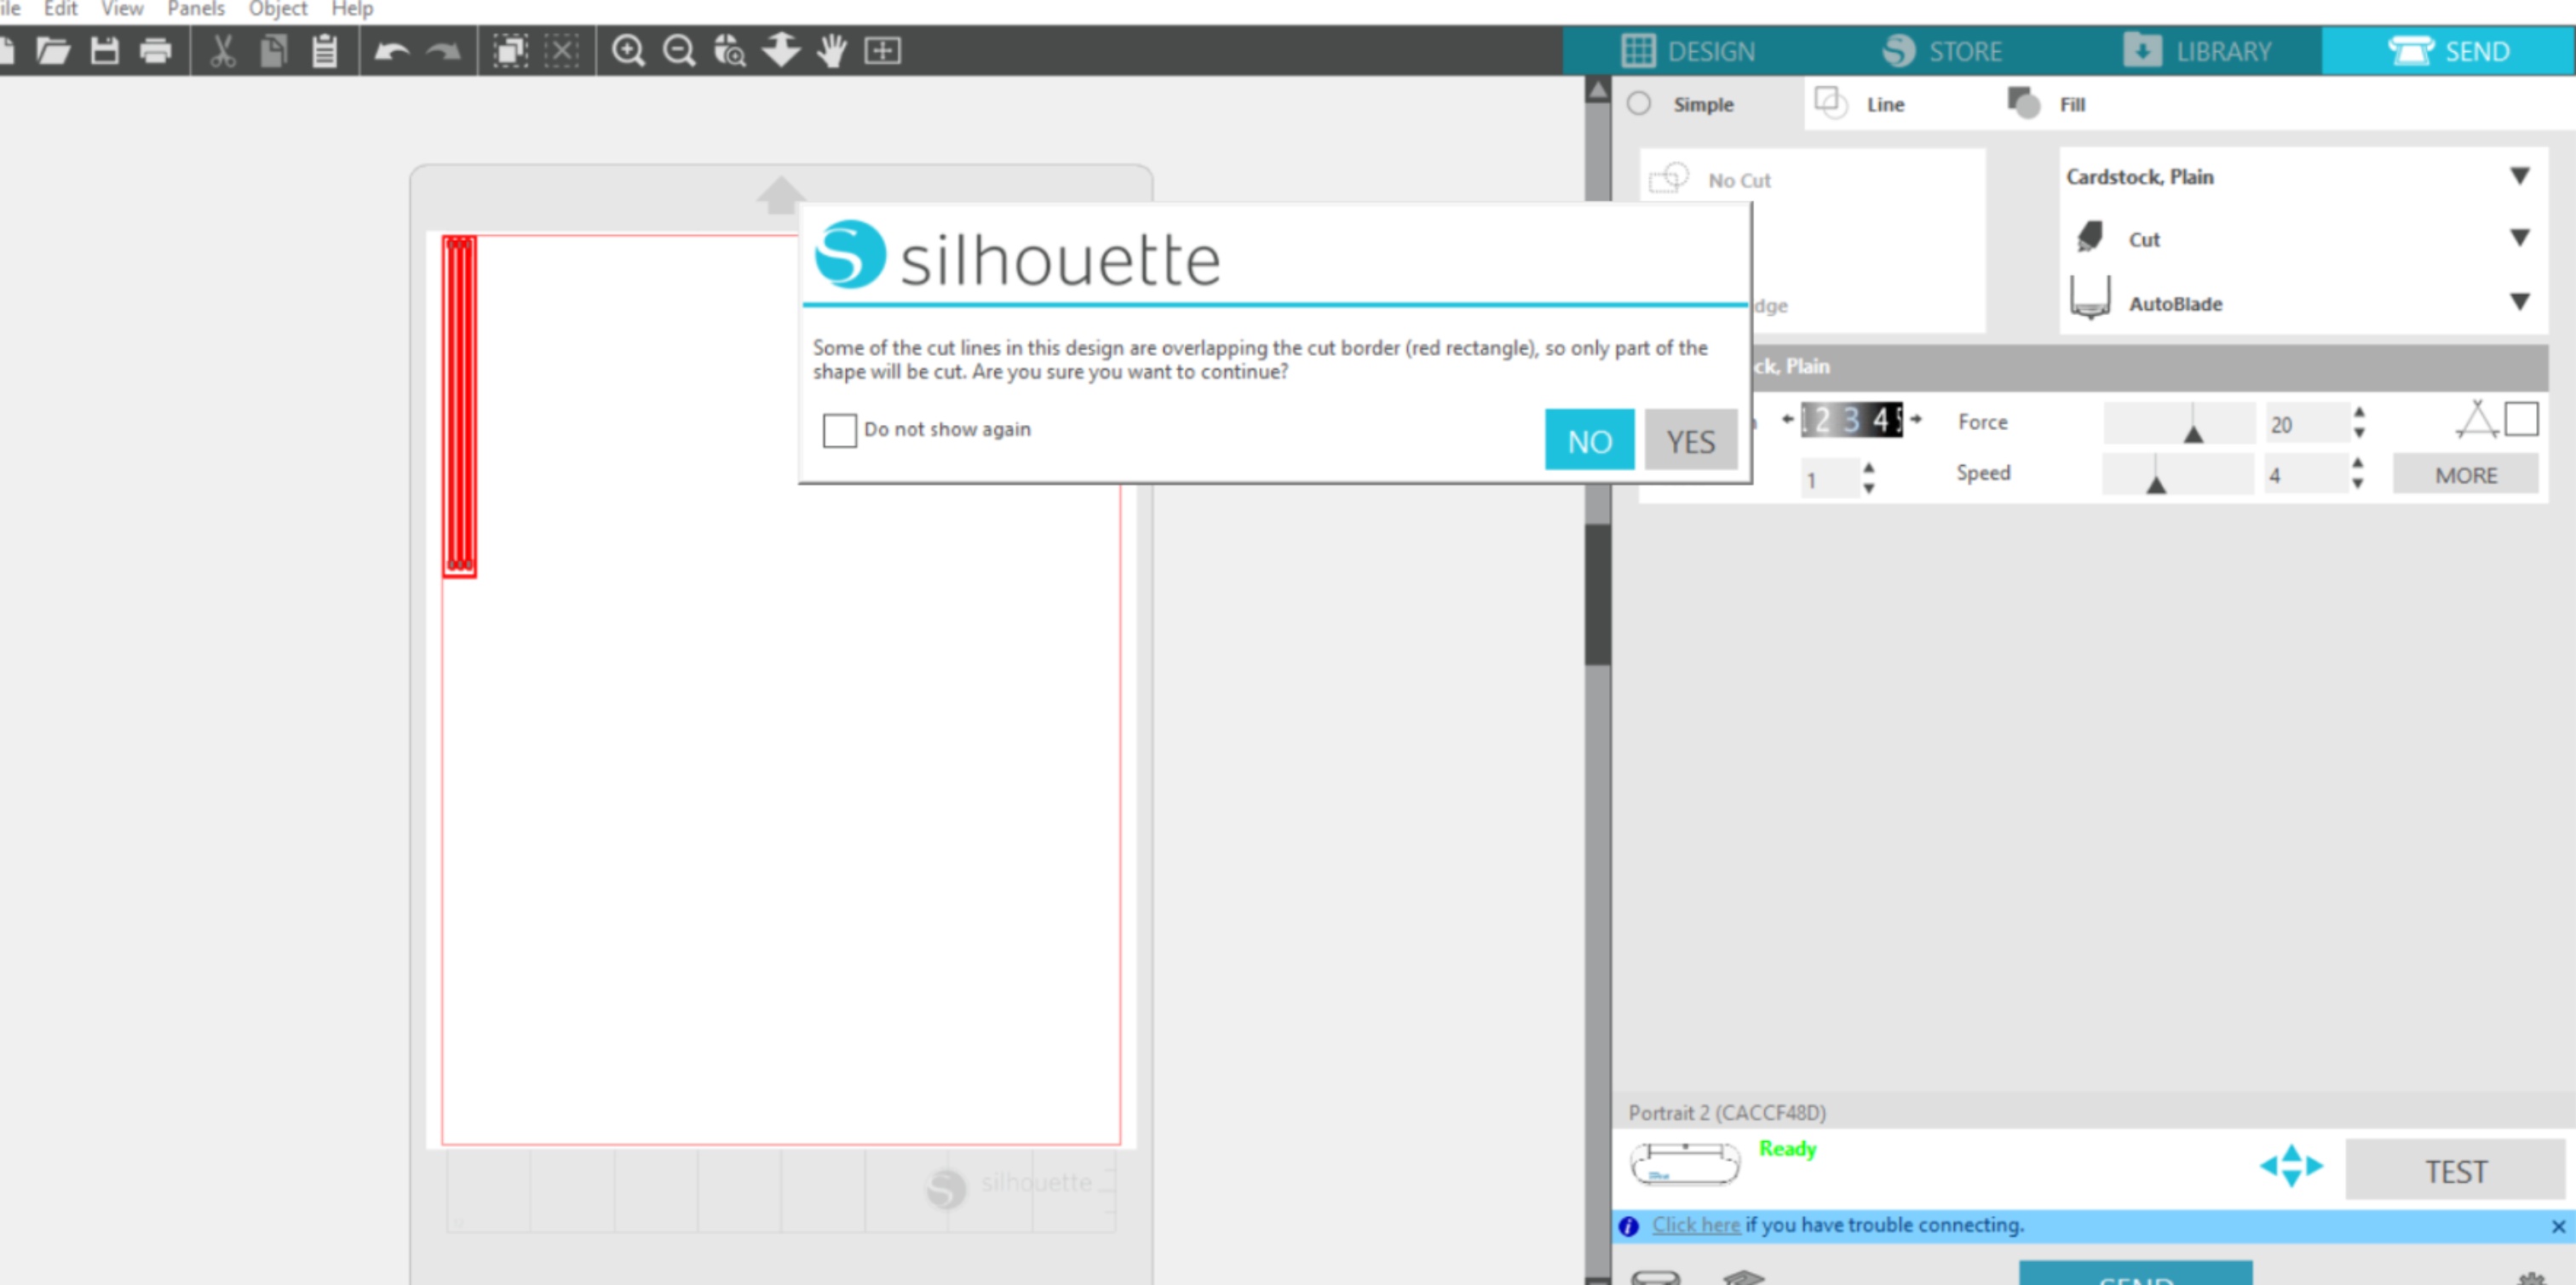Switch to the LIBRARY tab
This screenshot has height=1285, width=2576.
point(2217,51)
